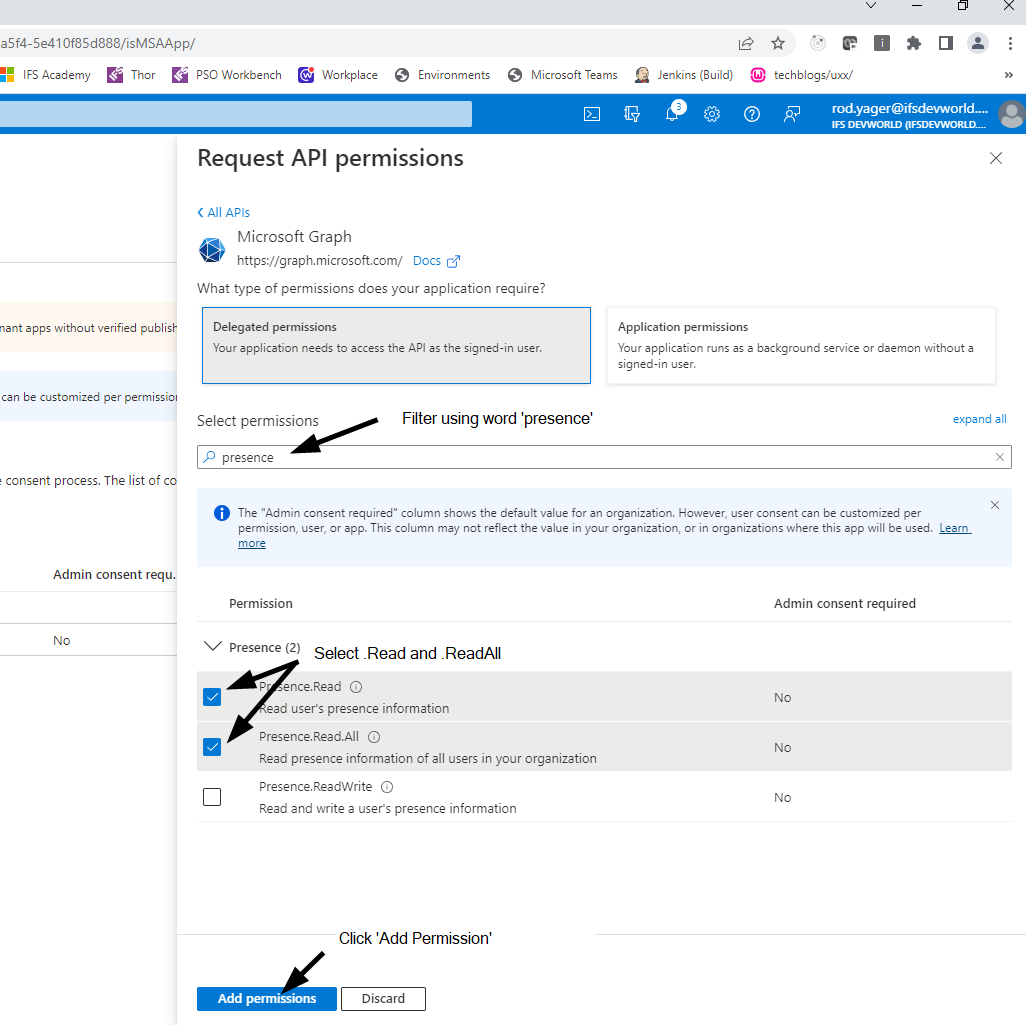Go back to All APIs link
Image resolution: width=1026 pixels, height=1025 pixels.
click(x=224, y=212)
